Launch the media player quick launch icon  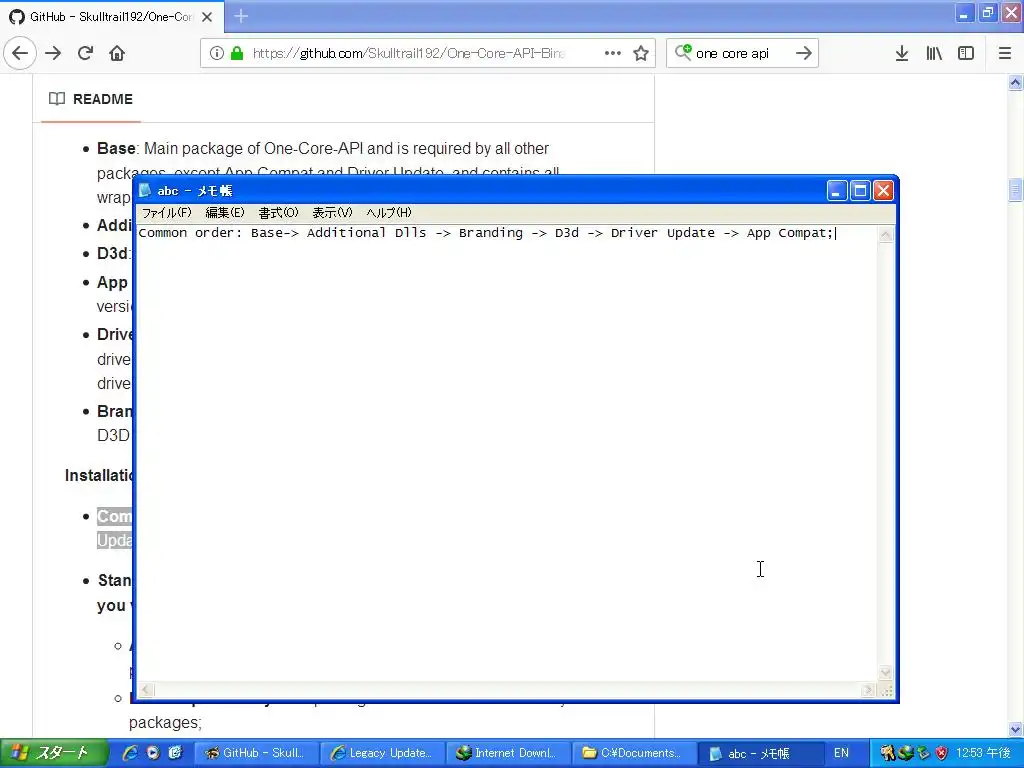pyautogui.click(x=153, y=753)
